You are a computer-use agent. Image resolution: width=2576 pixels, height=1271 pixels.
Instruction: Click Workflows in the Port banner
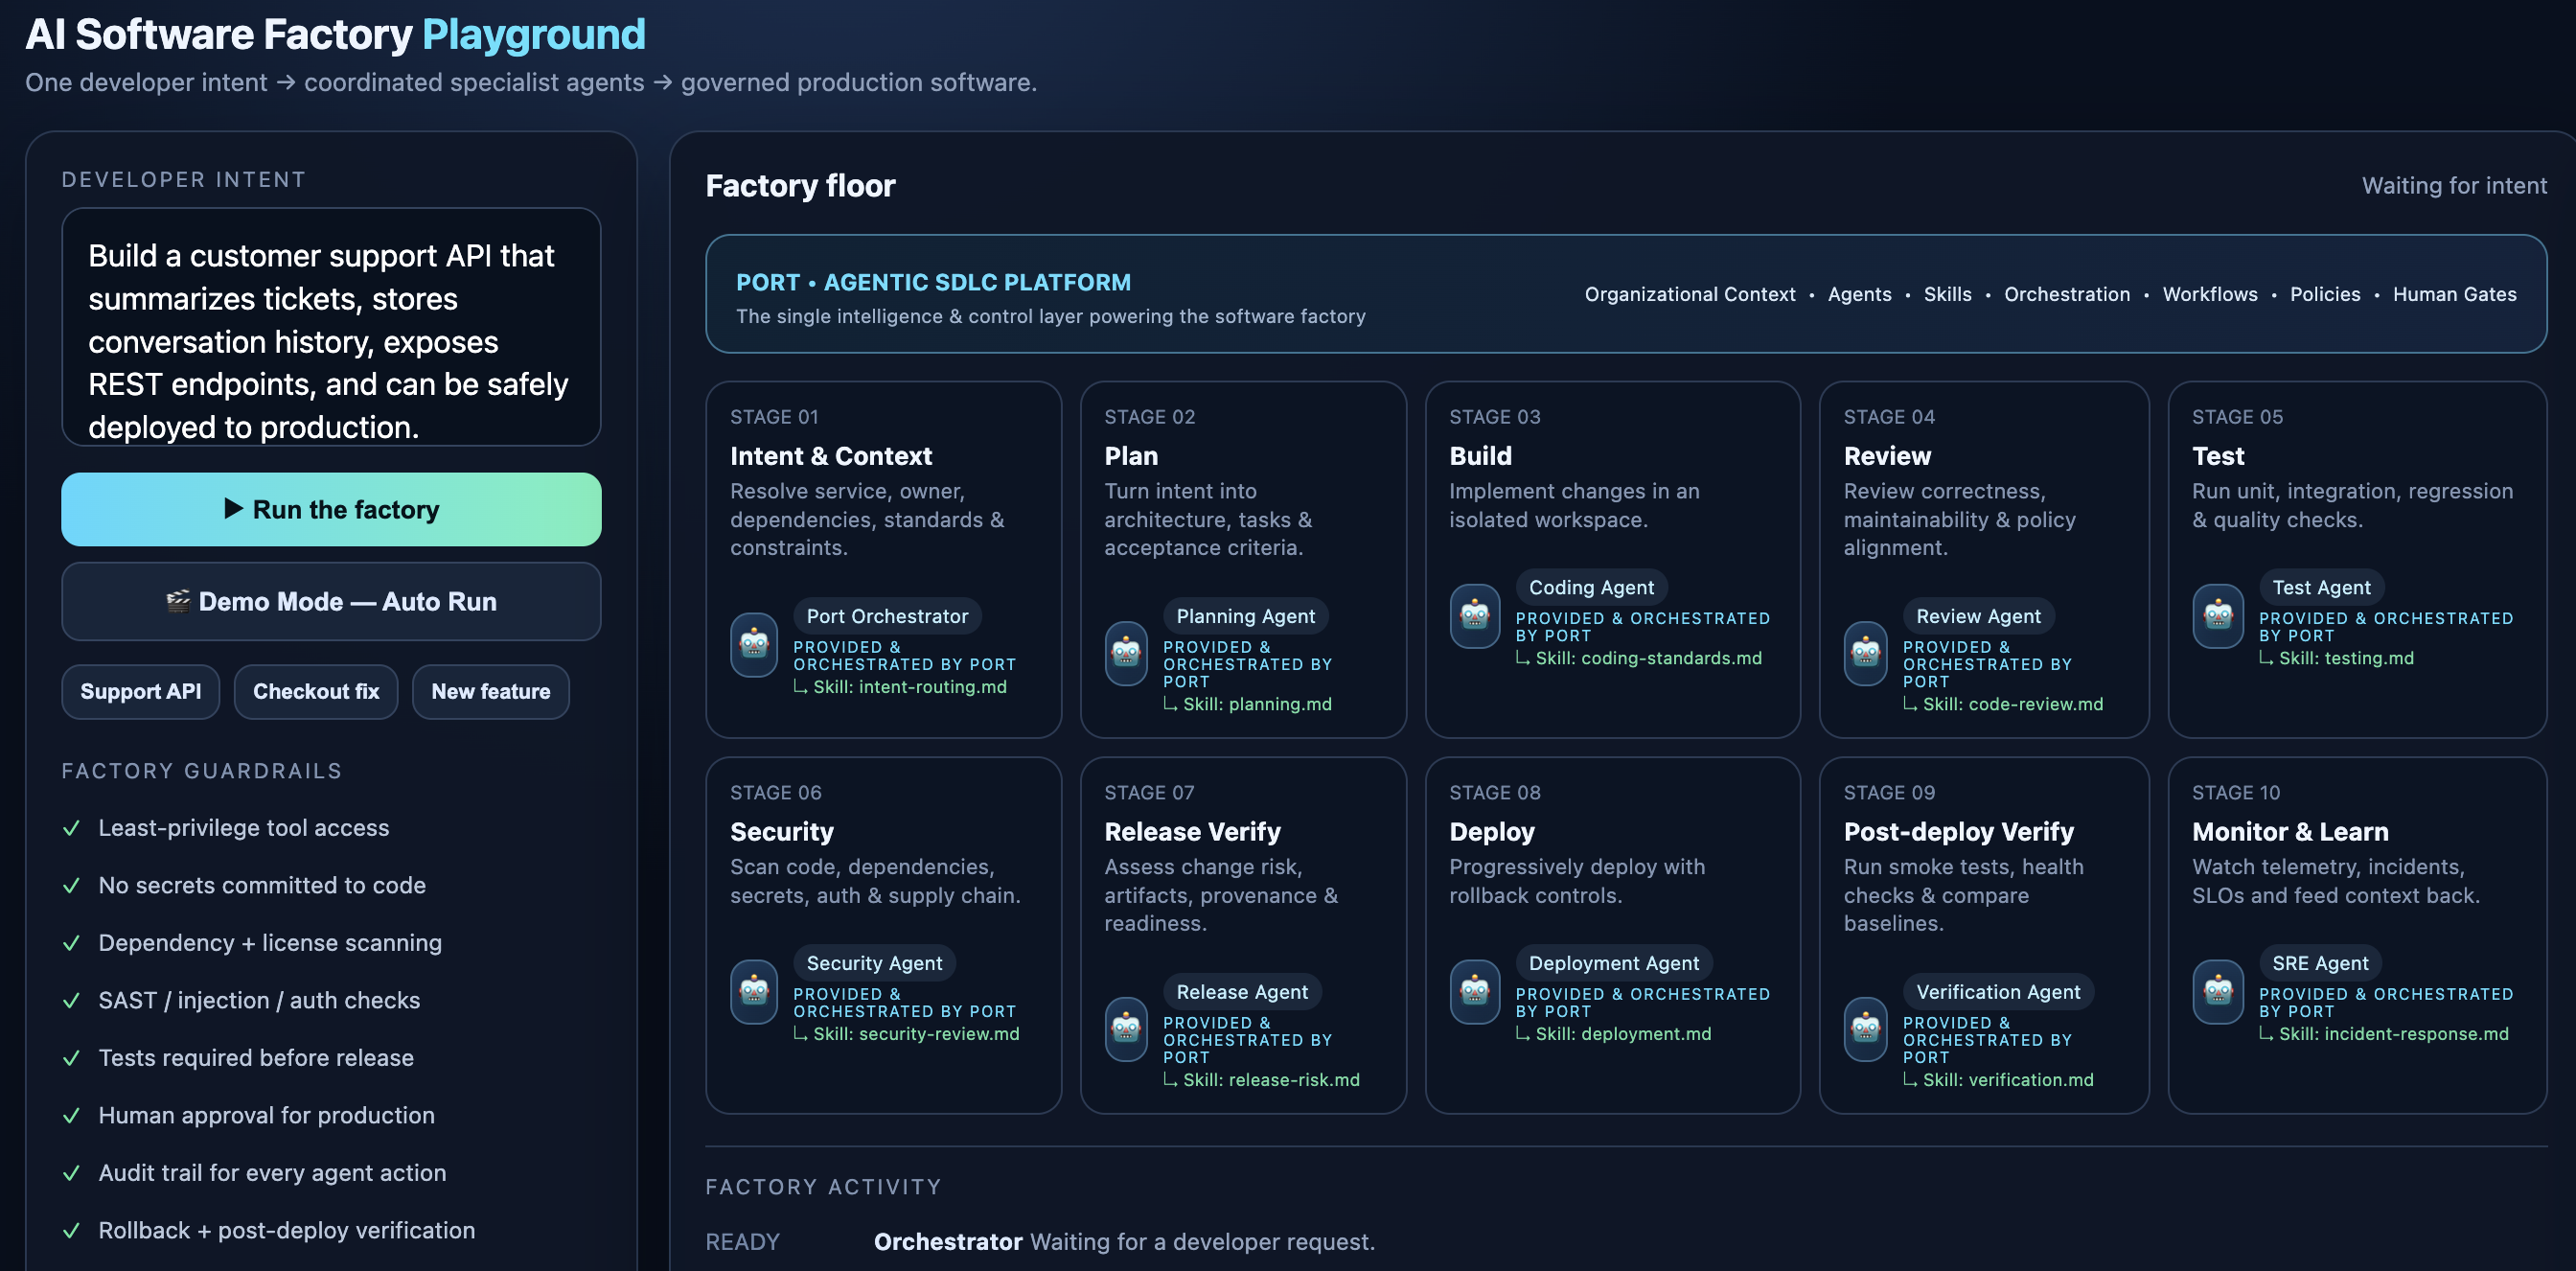point(2210,295)
